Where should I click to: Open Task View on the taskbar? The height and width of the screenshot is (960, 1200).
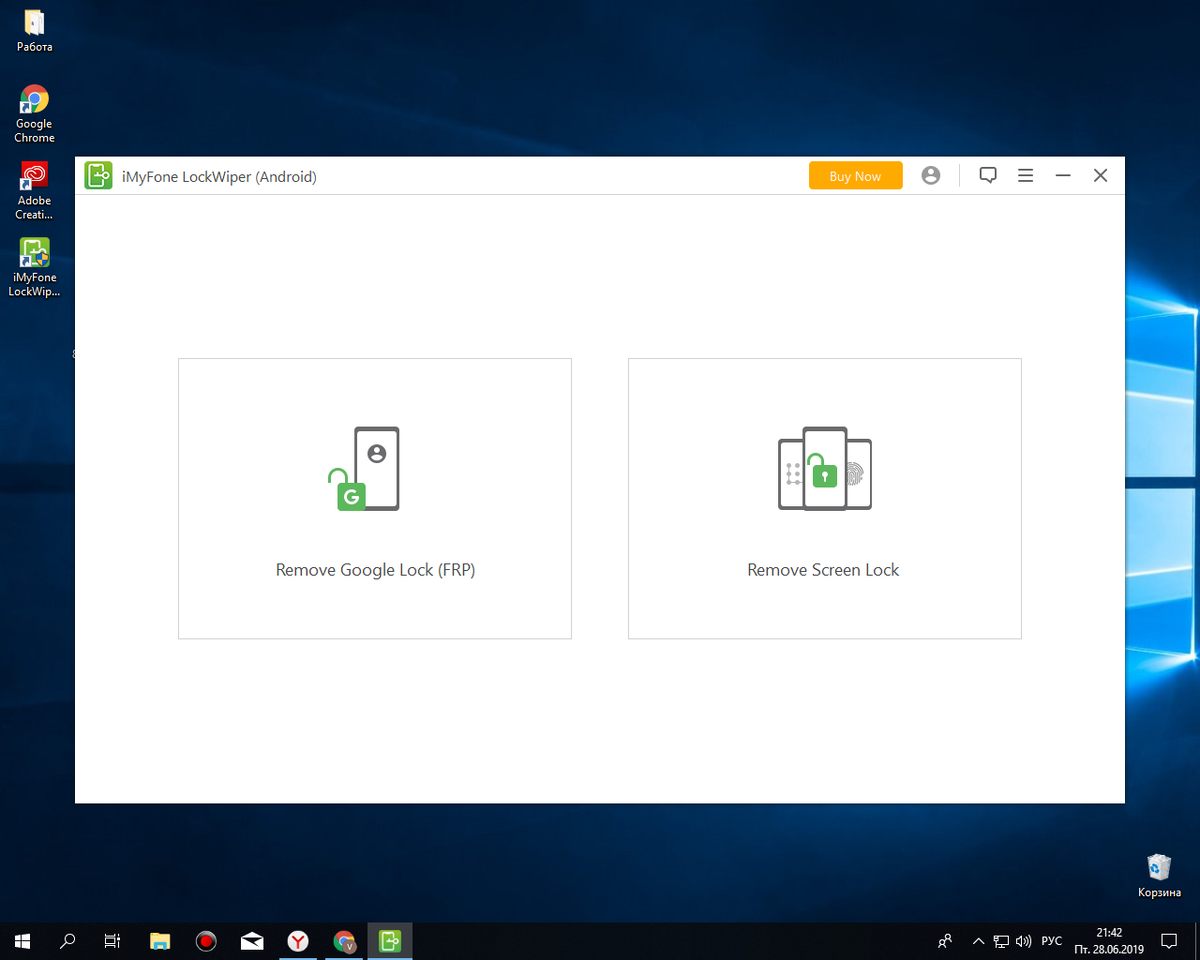point(113,941)
